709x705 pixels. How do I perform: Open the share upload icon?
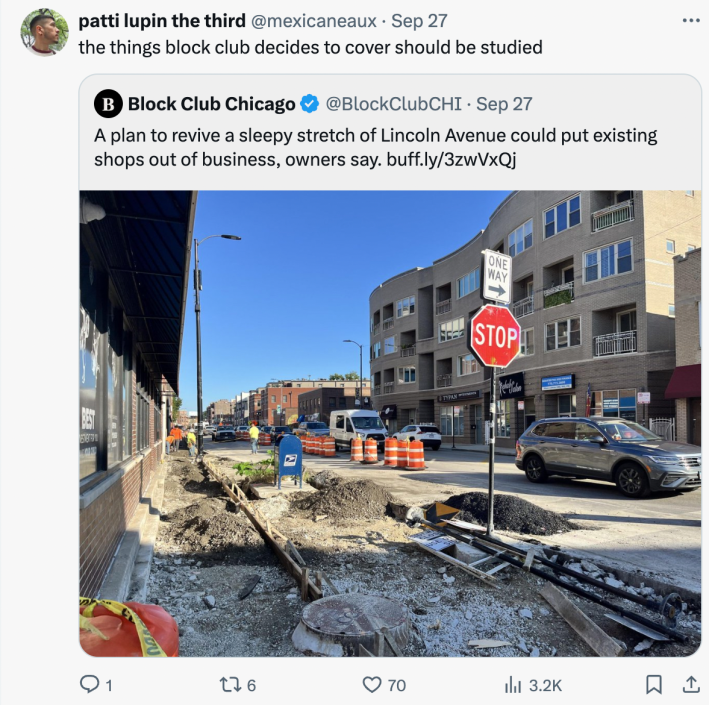point(690,684)
